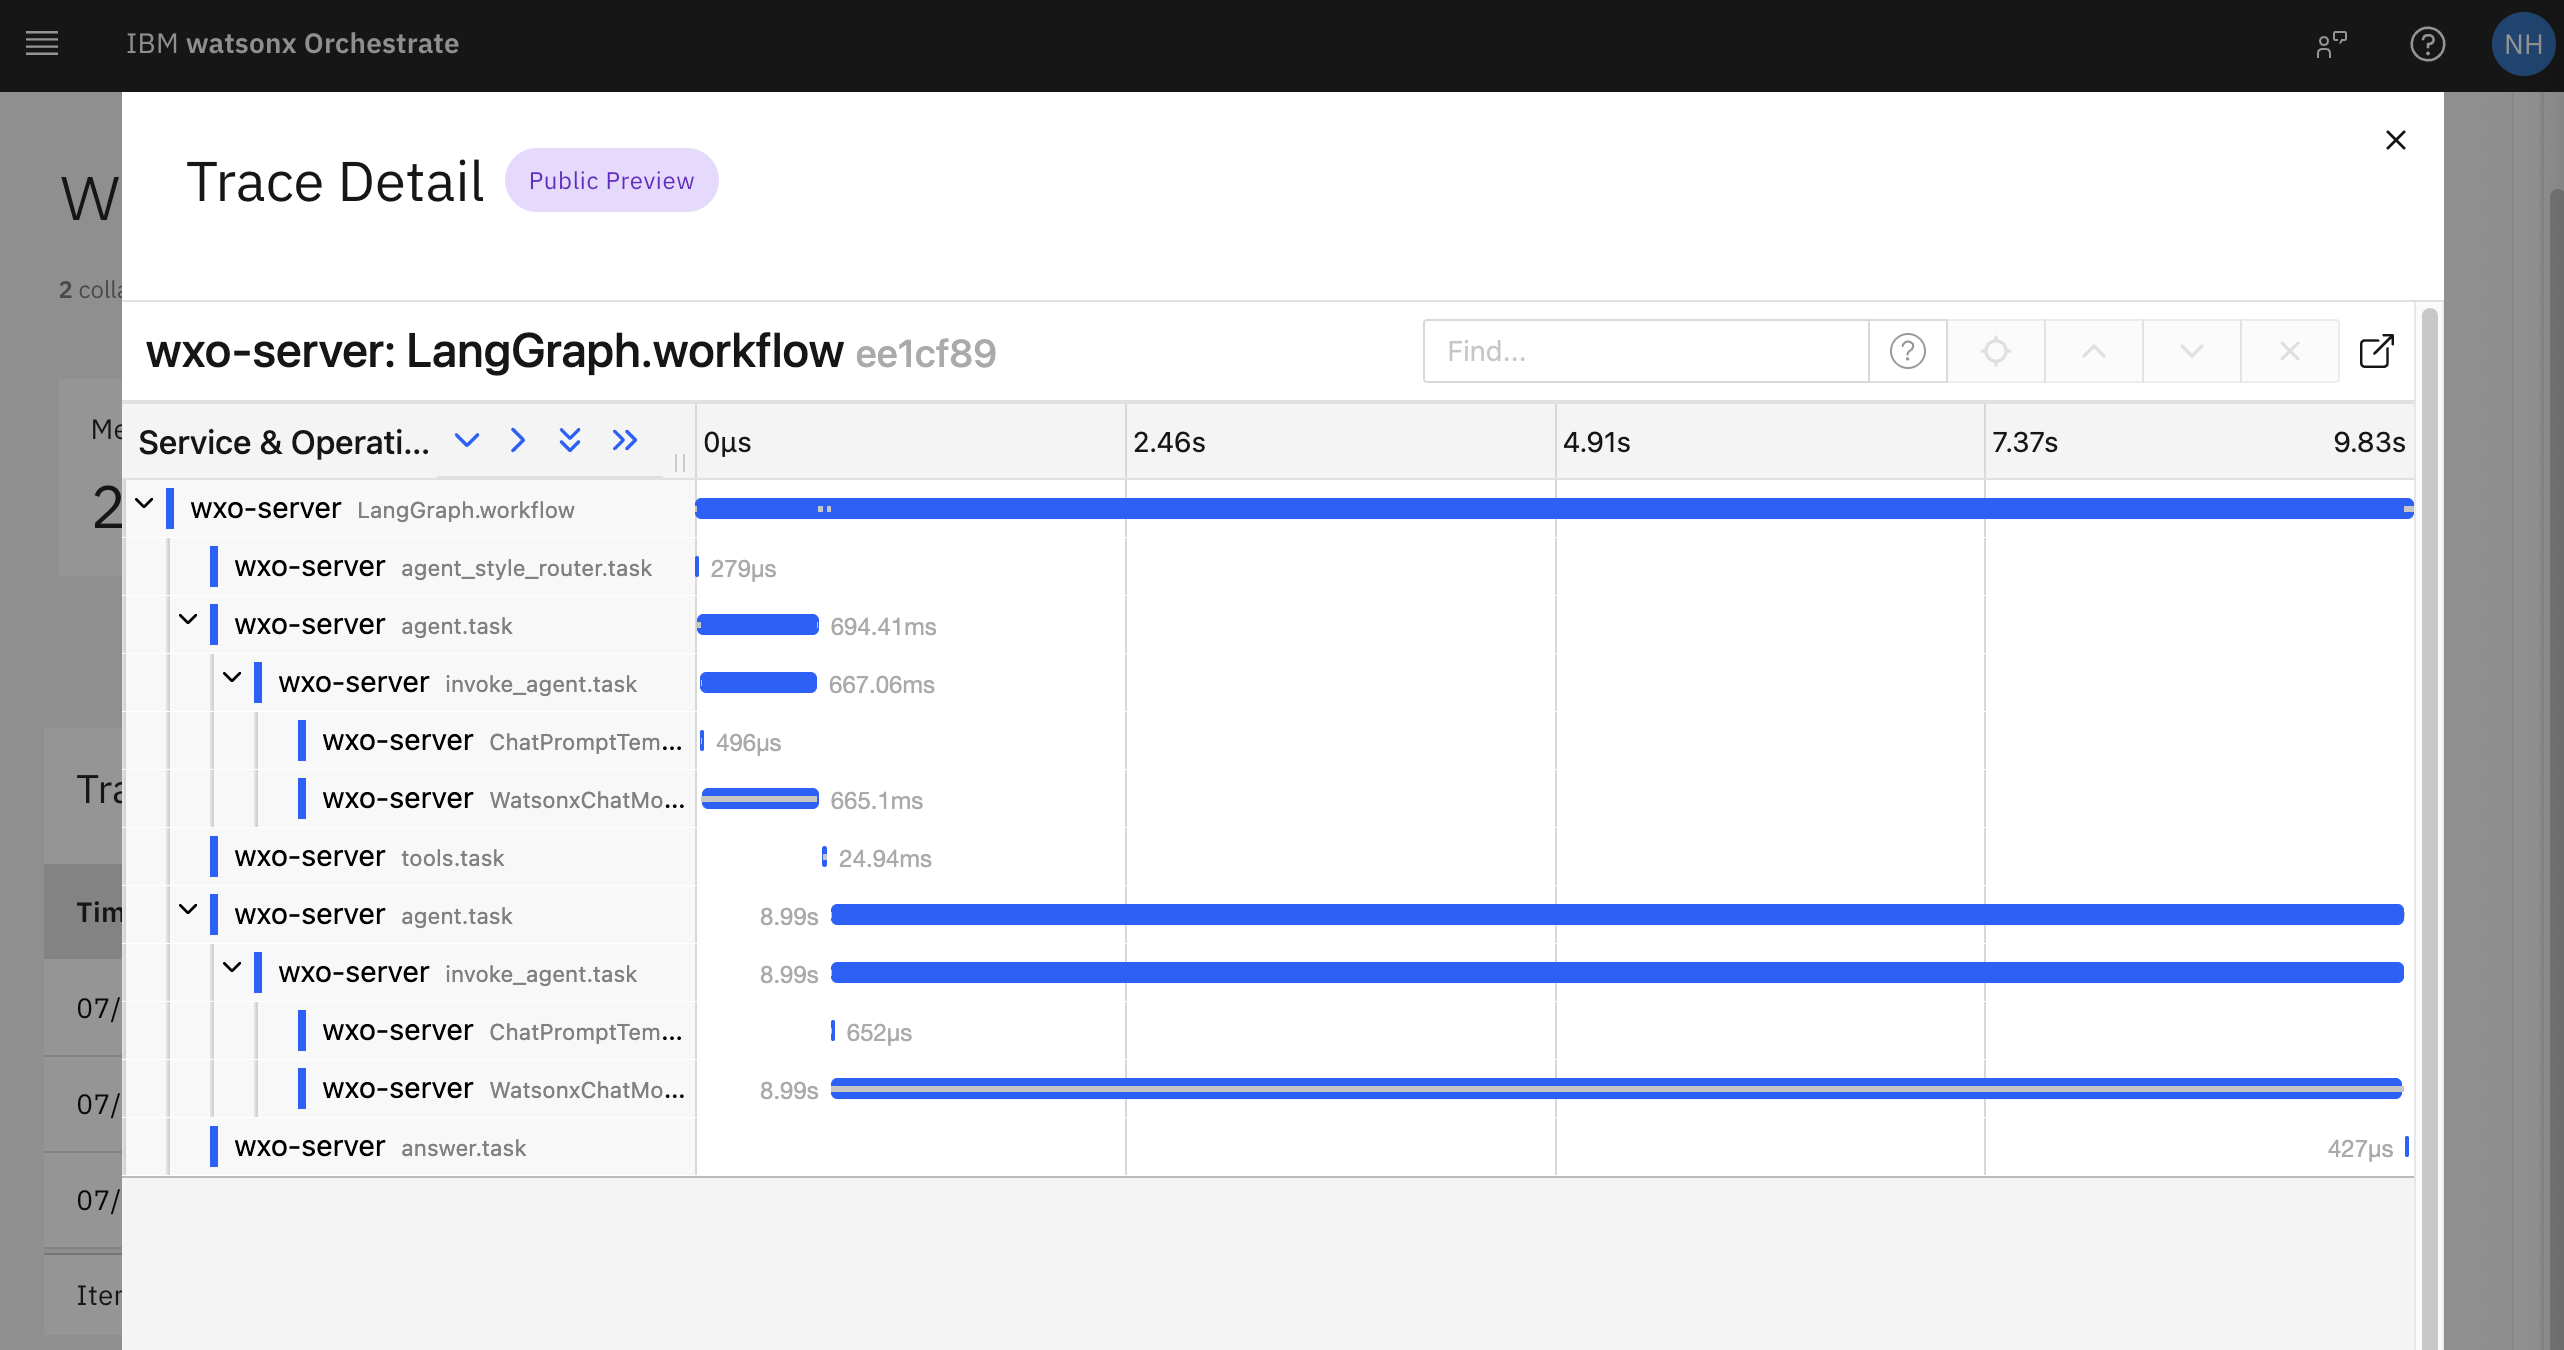Clear the search with X button

click(2290, 351)
